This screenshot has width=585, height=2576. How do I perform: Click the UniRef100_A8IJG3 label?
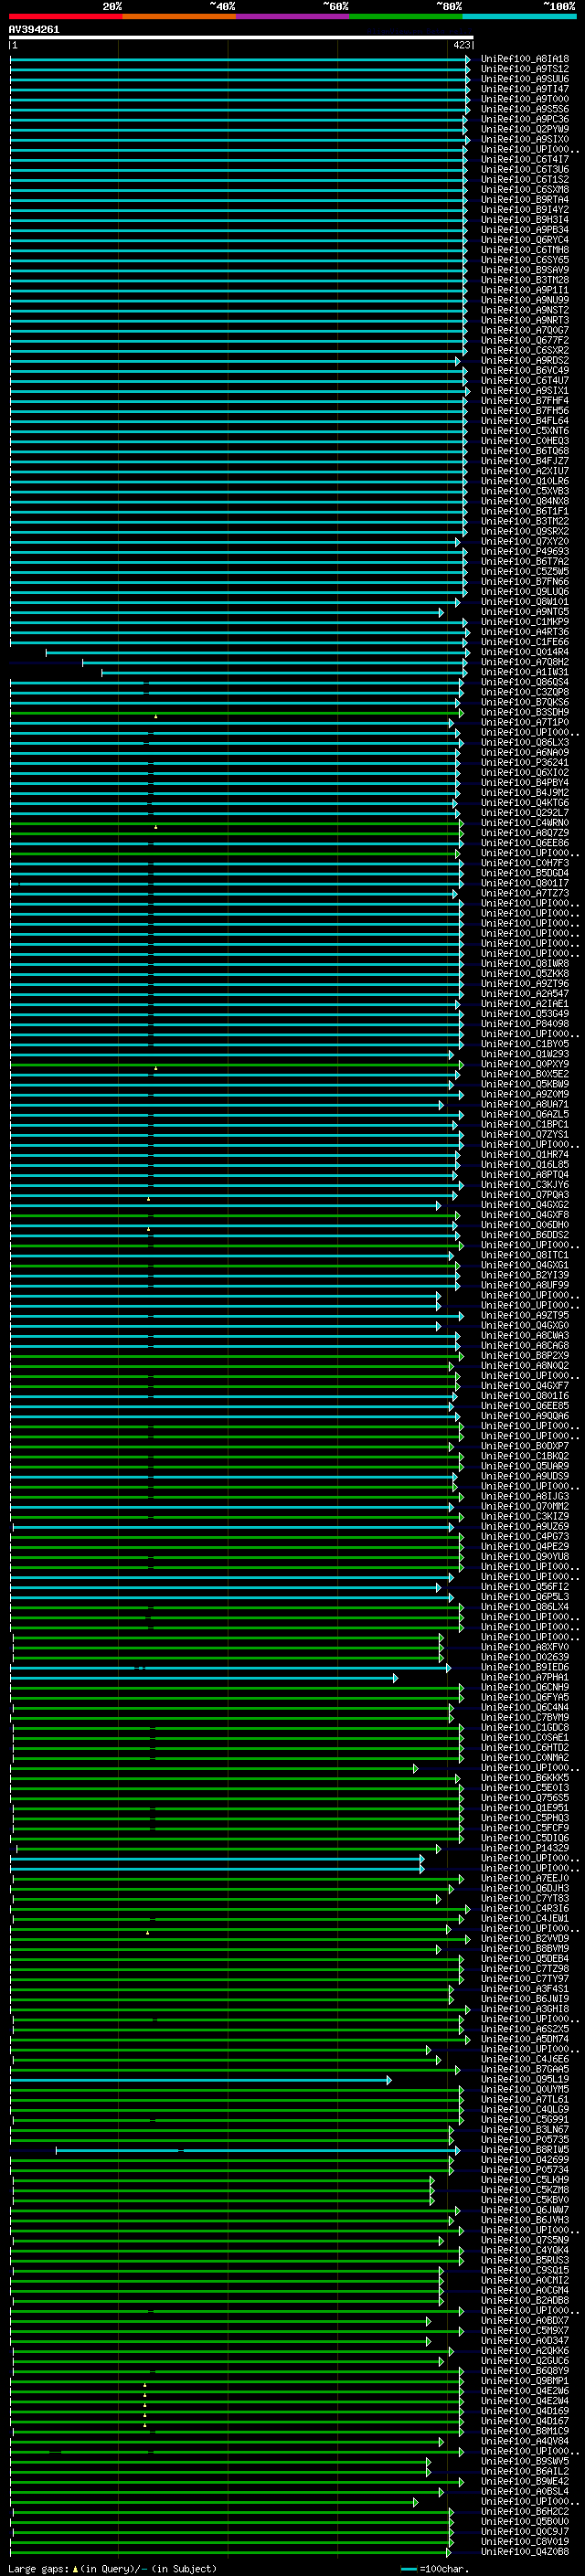click(525, 1496)
